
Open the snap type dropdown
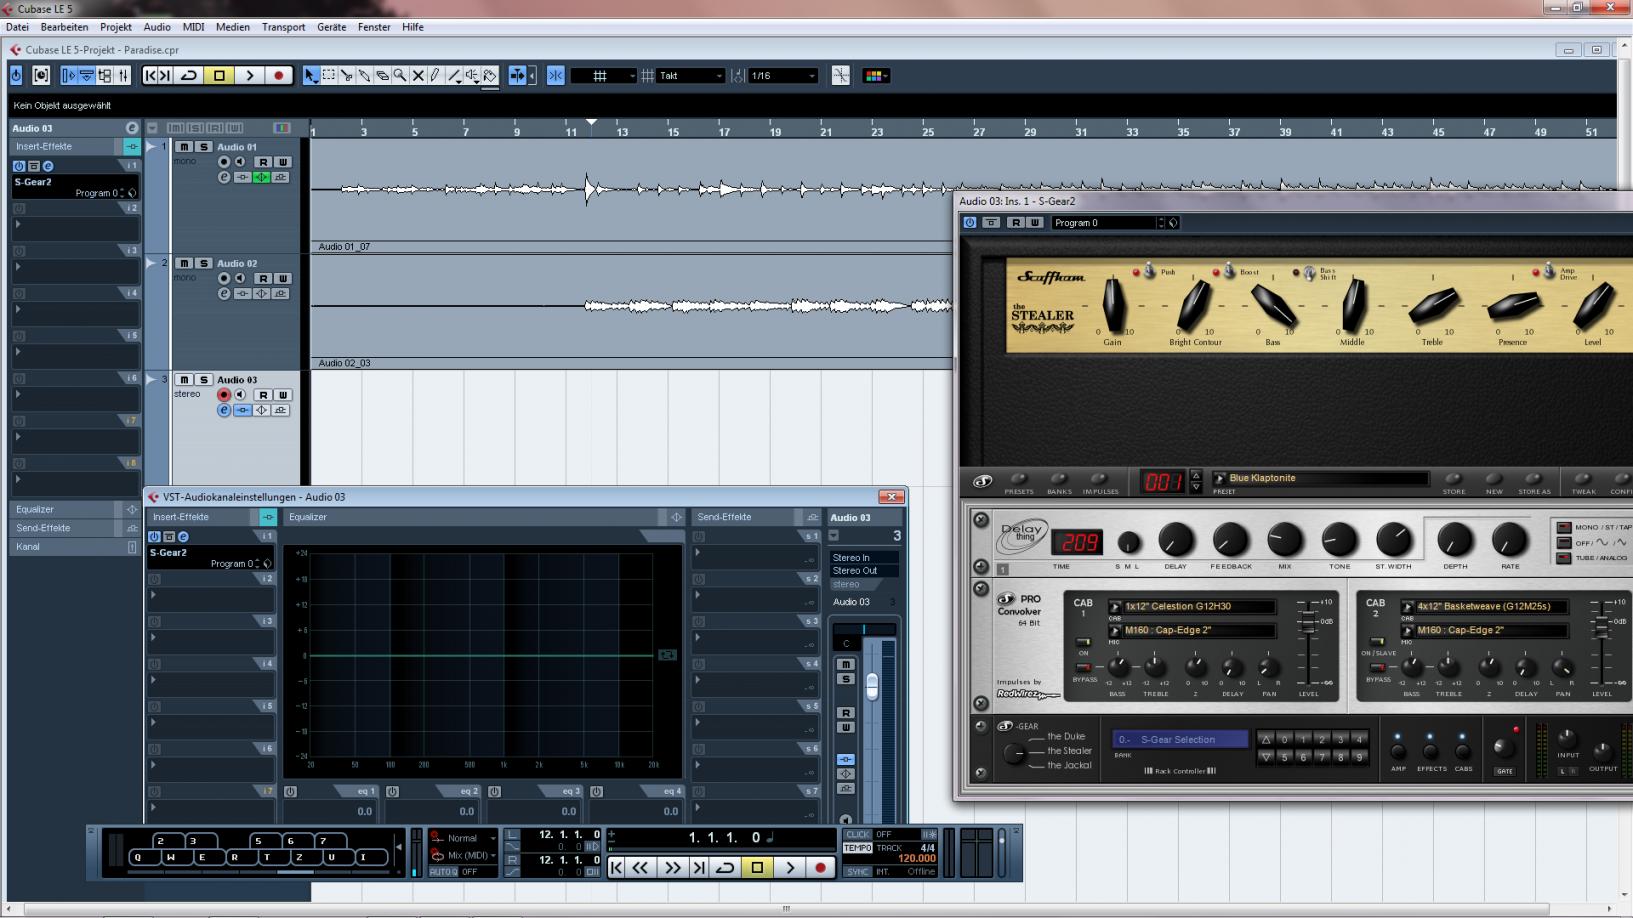tap(603, 76)
